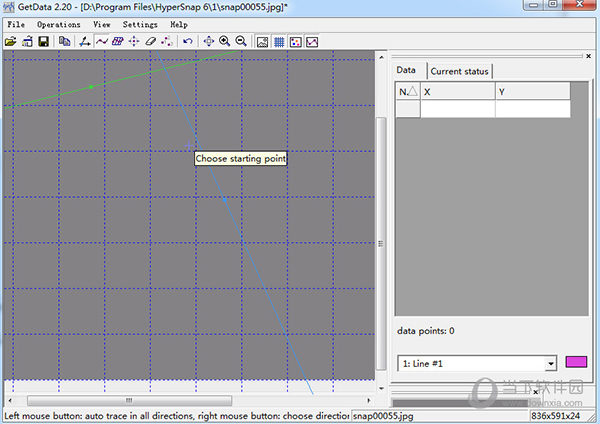The image size is (600, 424).
Task: Select the set axes scale tool
Action: 85,41
